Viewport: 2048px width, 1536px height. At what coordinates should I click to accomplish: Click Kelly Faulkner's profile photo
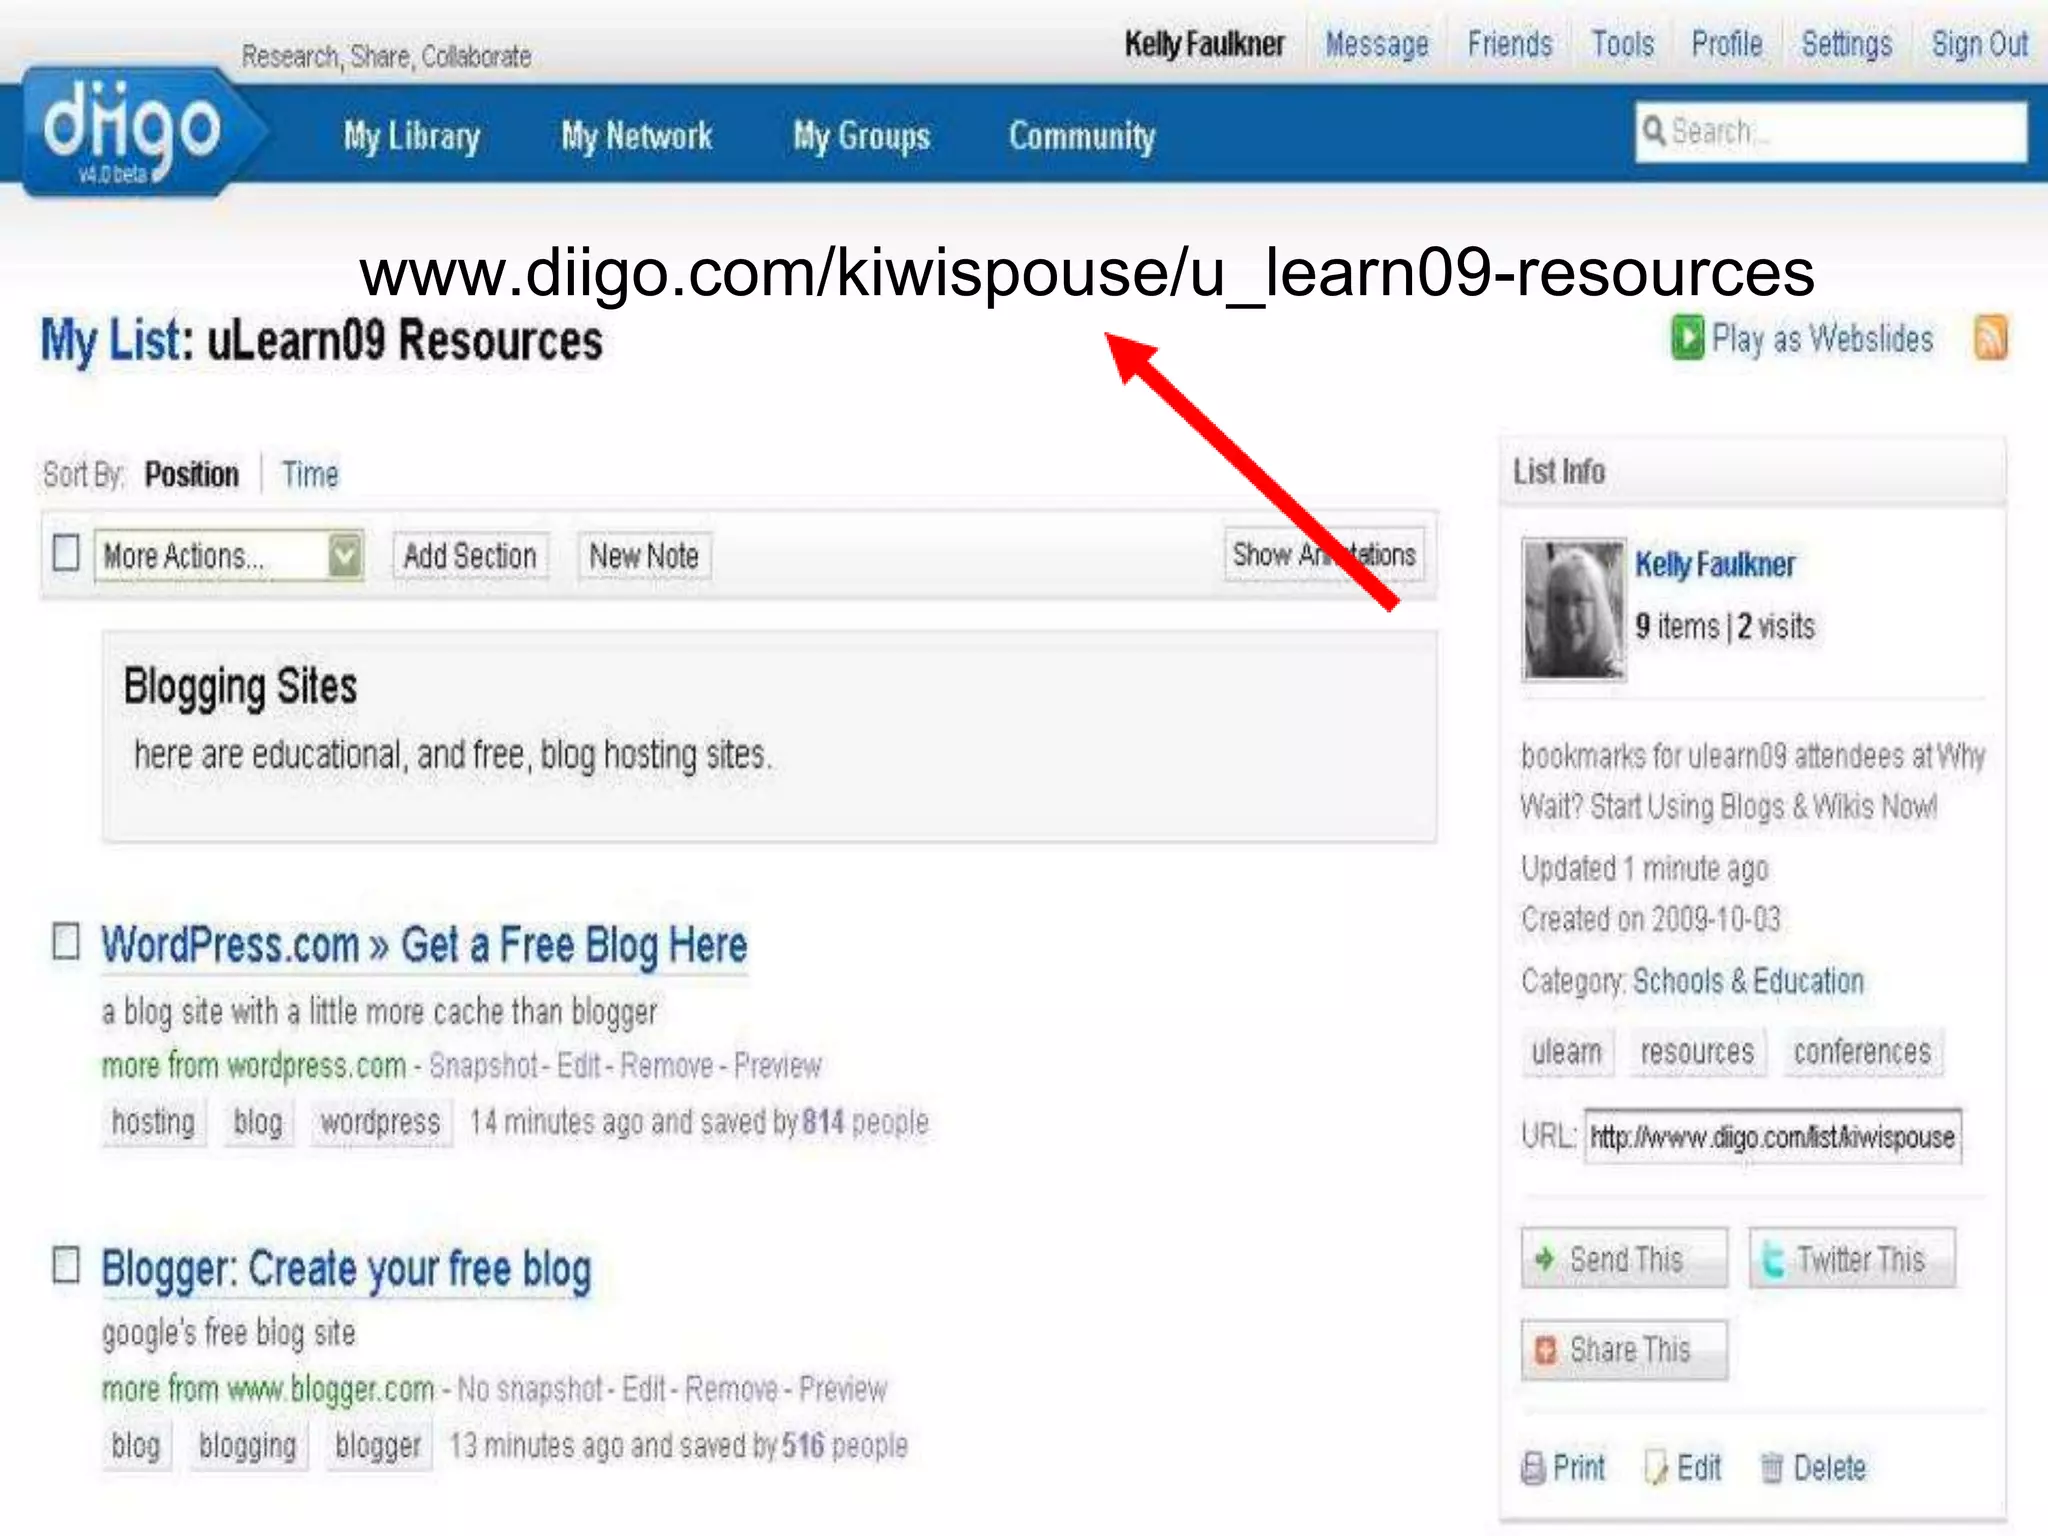point(1574,610)
